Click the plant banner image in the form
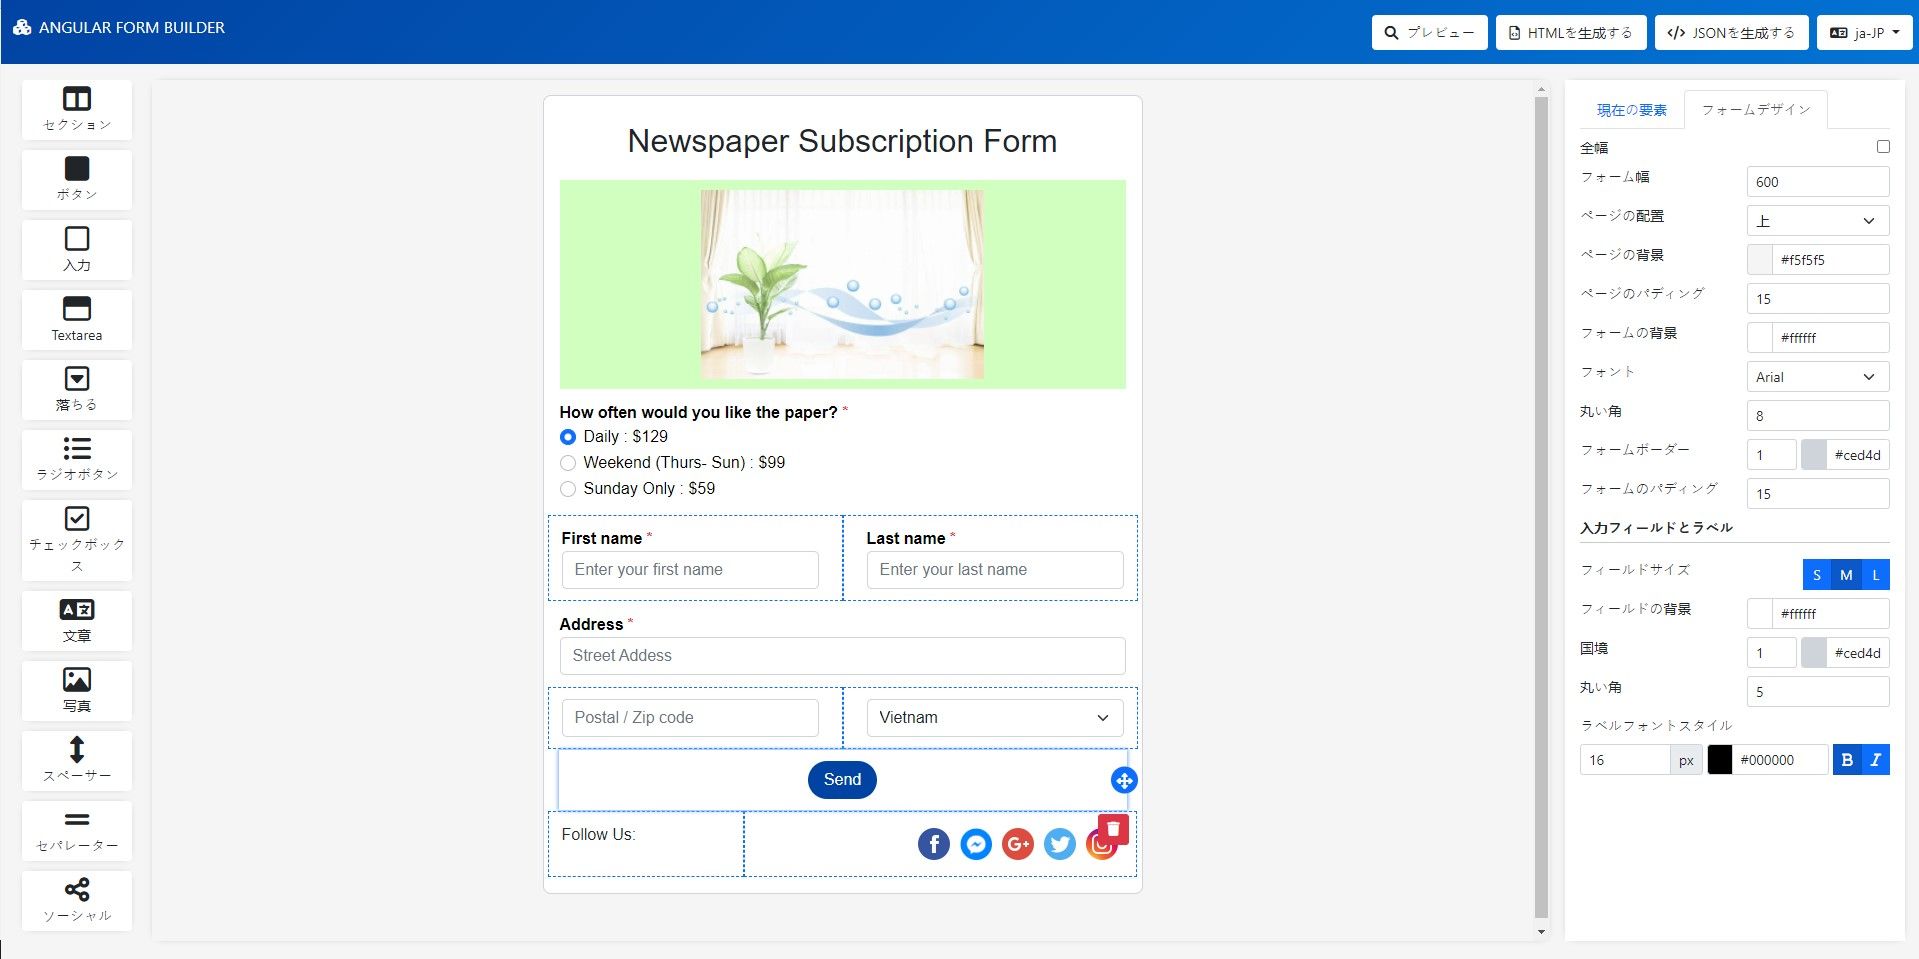The width and height of the screenshot is (1919, 959). click(x=842, y=284)
